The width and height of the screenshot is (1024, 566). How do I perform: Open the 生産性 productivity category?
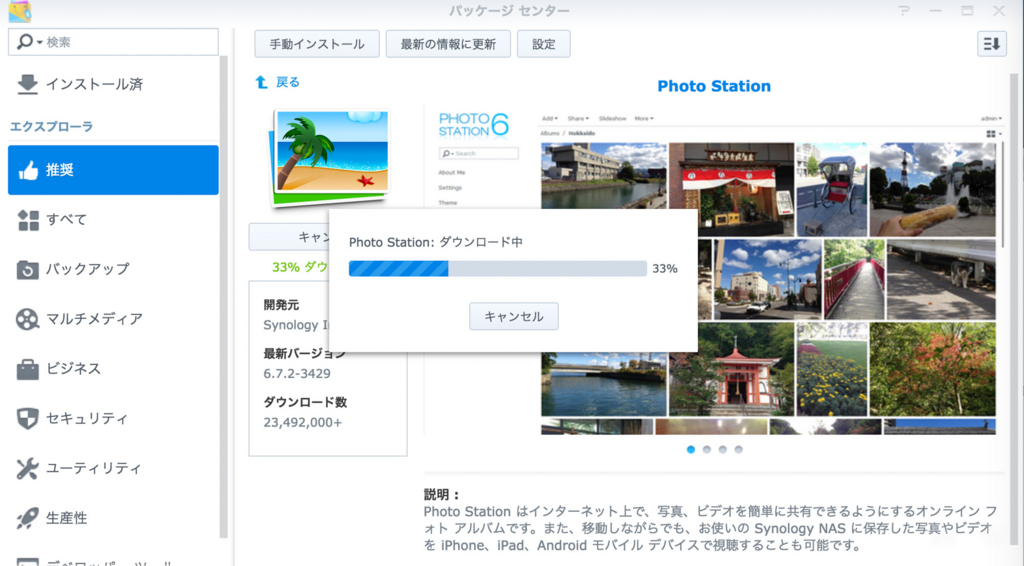coord(114,518)
